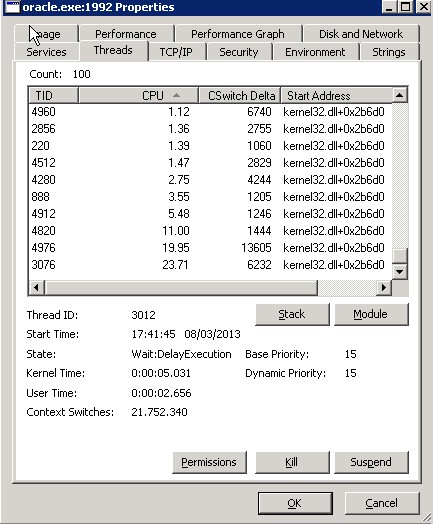
Task: Open the Strings tab
Action: [389, 52]
